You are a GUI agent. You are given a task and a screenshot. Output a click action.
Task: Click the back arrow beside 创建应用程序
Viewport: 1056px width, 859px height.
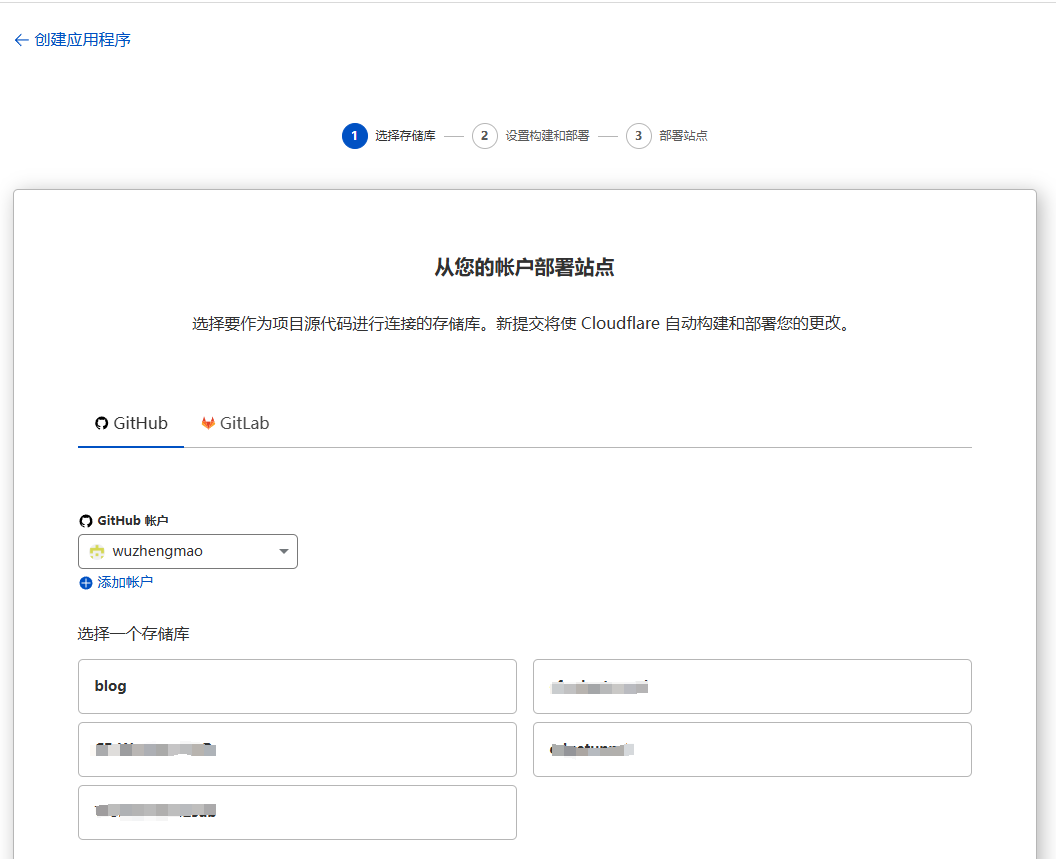point(21,40)
